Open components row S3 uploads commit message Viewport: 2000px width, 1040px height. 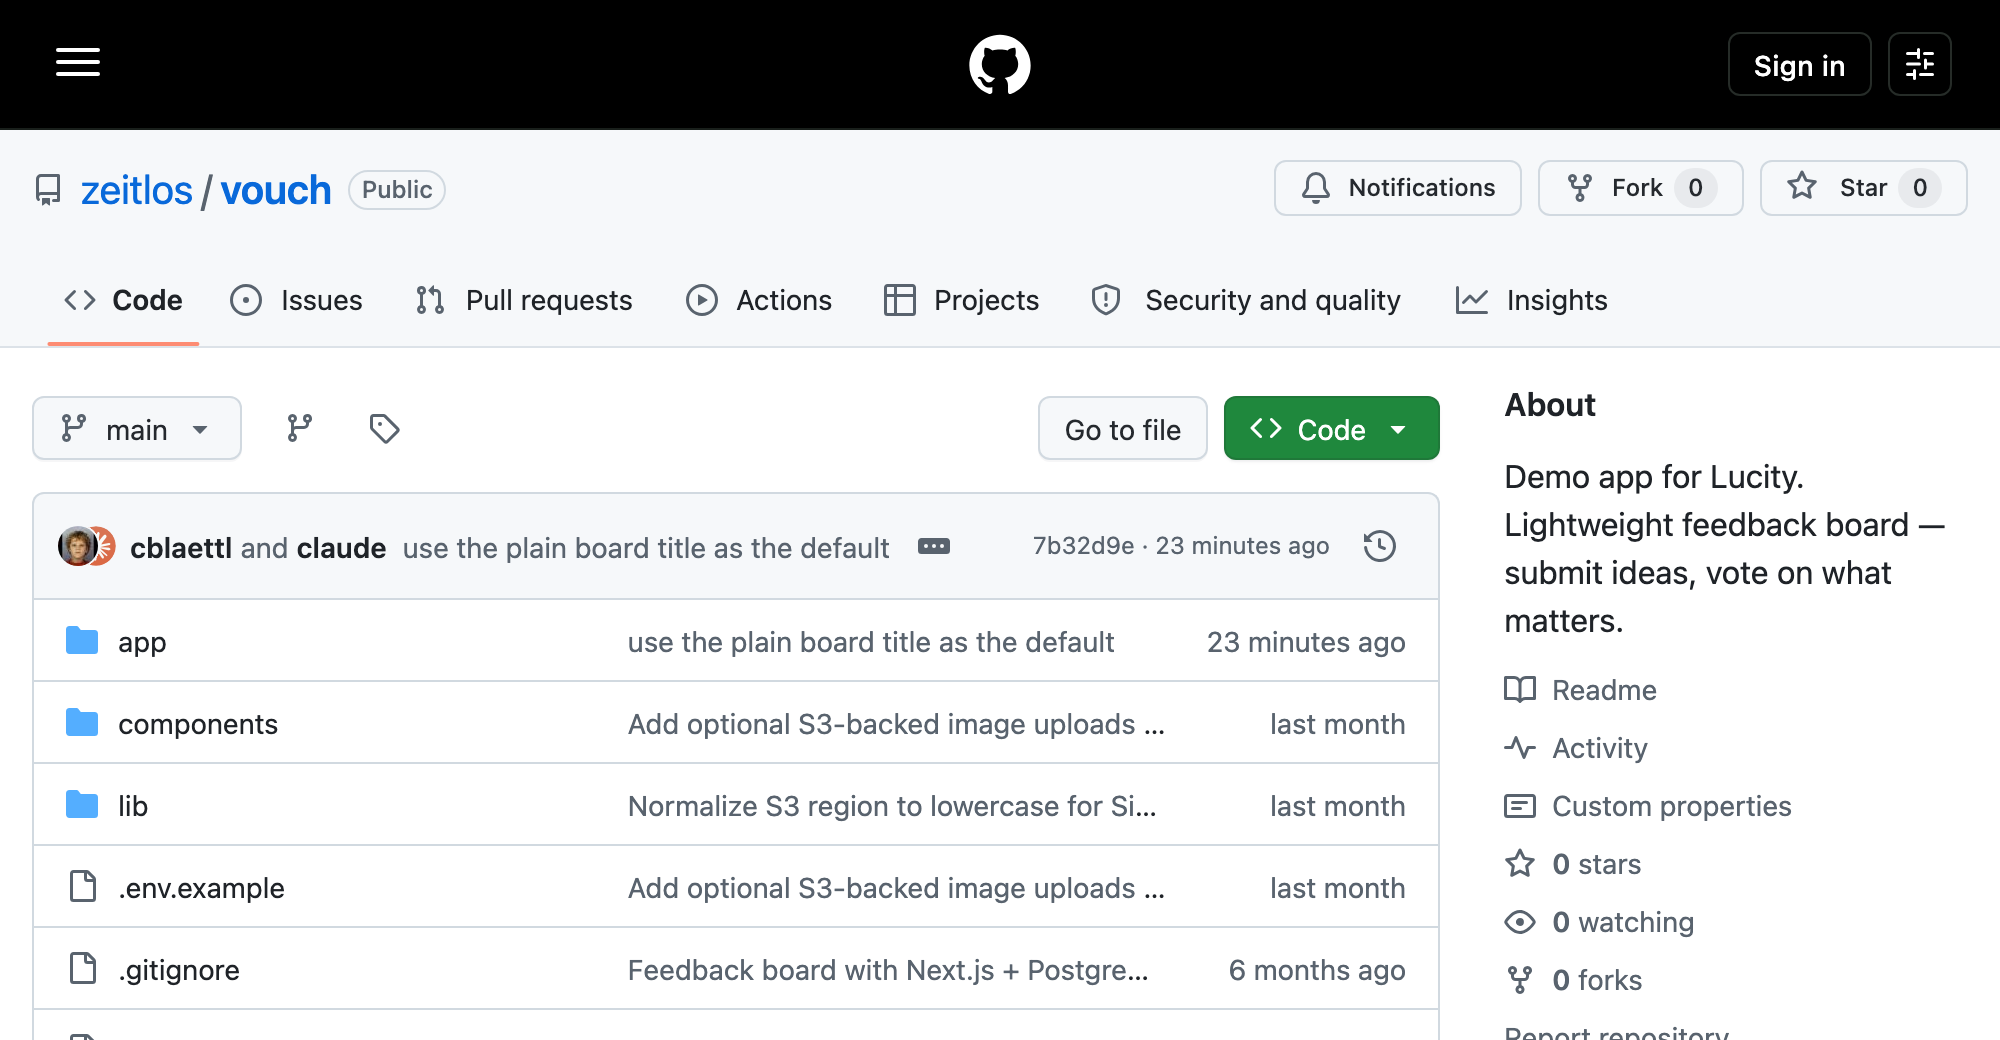[x=896, y=724]
